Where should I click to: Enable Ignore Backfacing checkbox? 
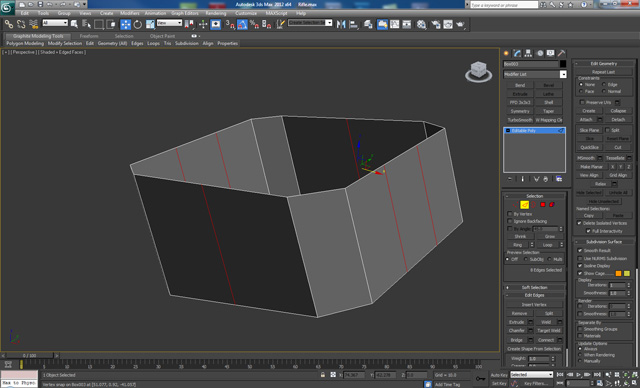pyautogui.click(x=509, y=221)
